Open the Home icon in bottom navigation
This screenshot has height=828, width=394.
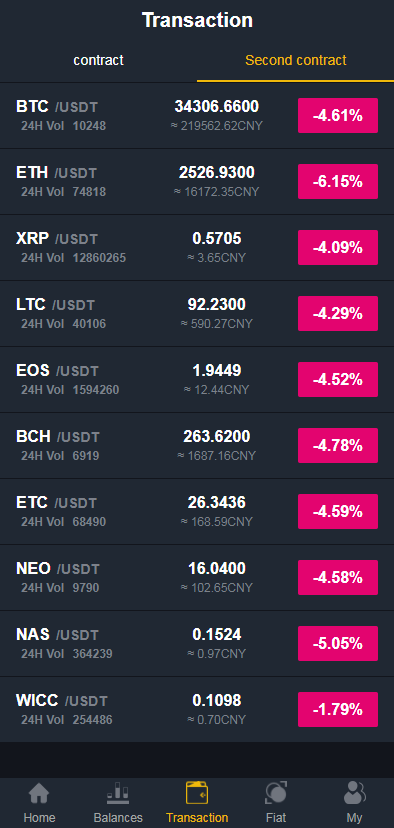click(39, 793)
